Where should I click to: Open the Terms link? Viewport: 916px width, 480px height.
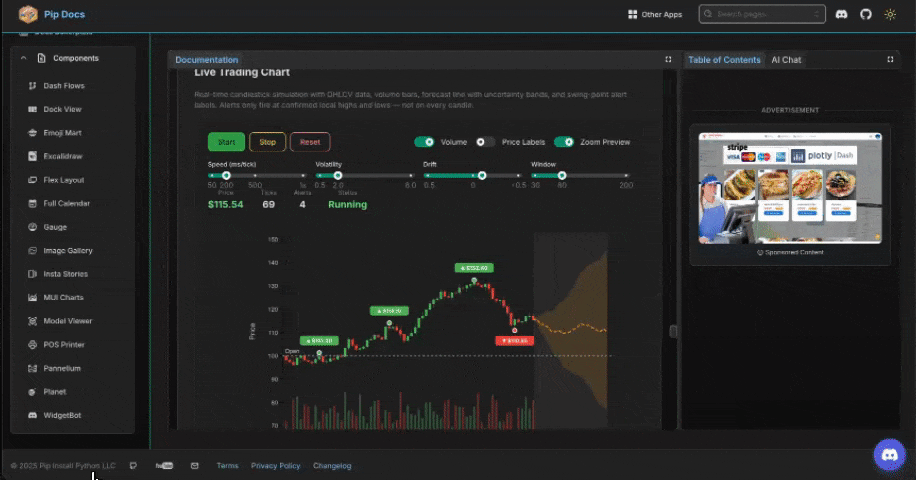[x=227, y=465]
